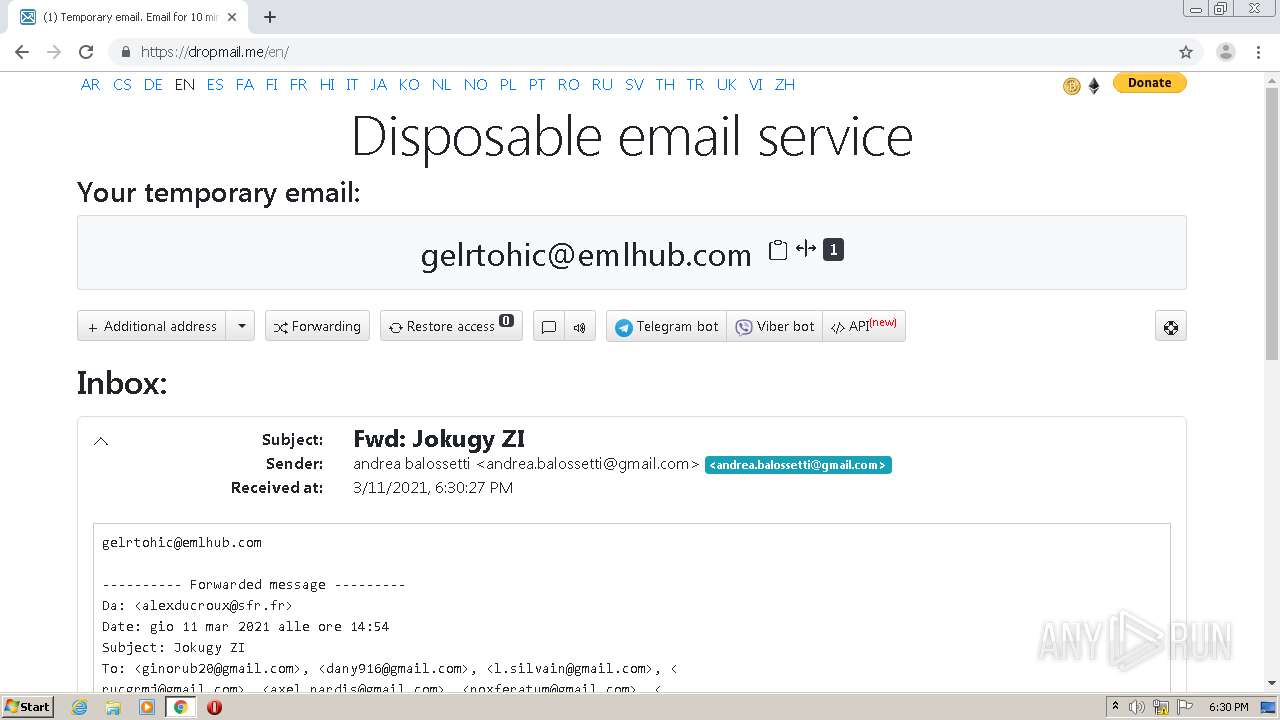Open Internet Explorer from taskbar
The image size is (1280, 720).
click(80, 707)
